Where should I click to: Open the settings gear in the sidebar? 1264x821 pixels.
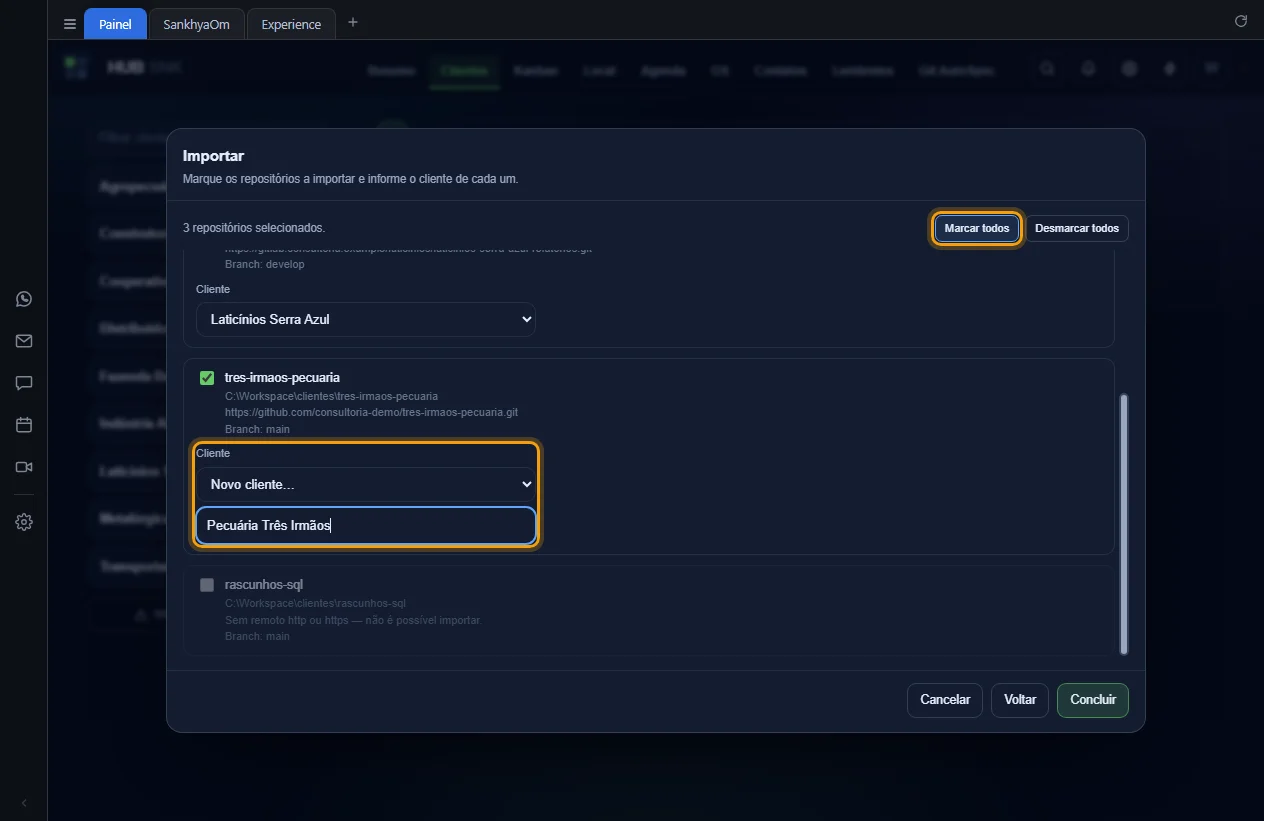pyautogui.click(x=24, y=522)
